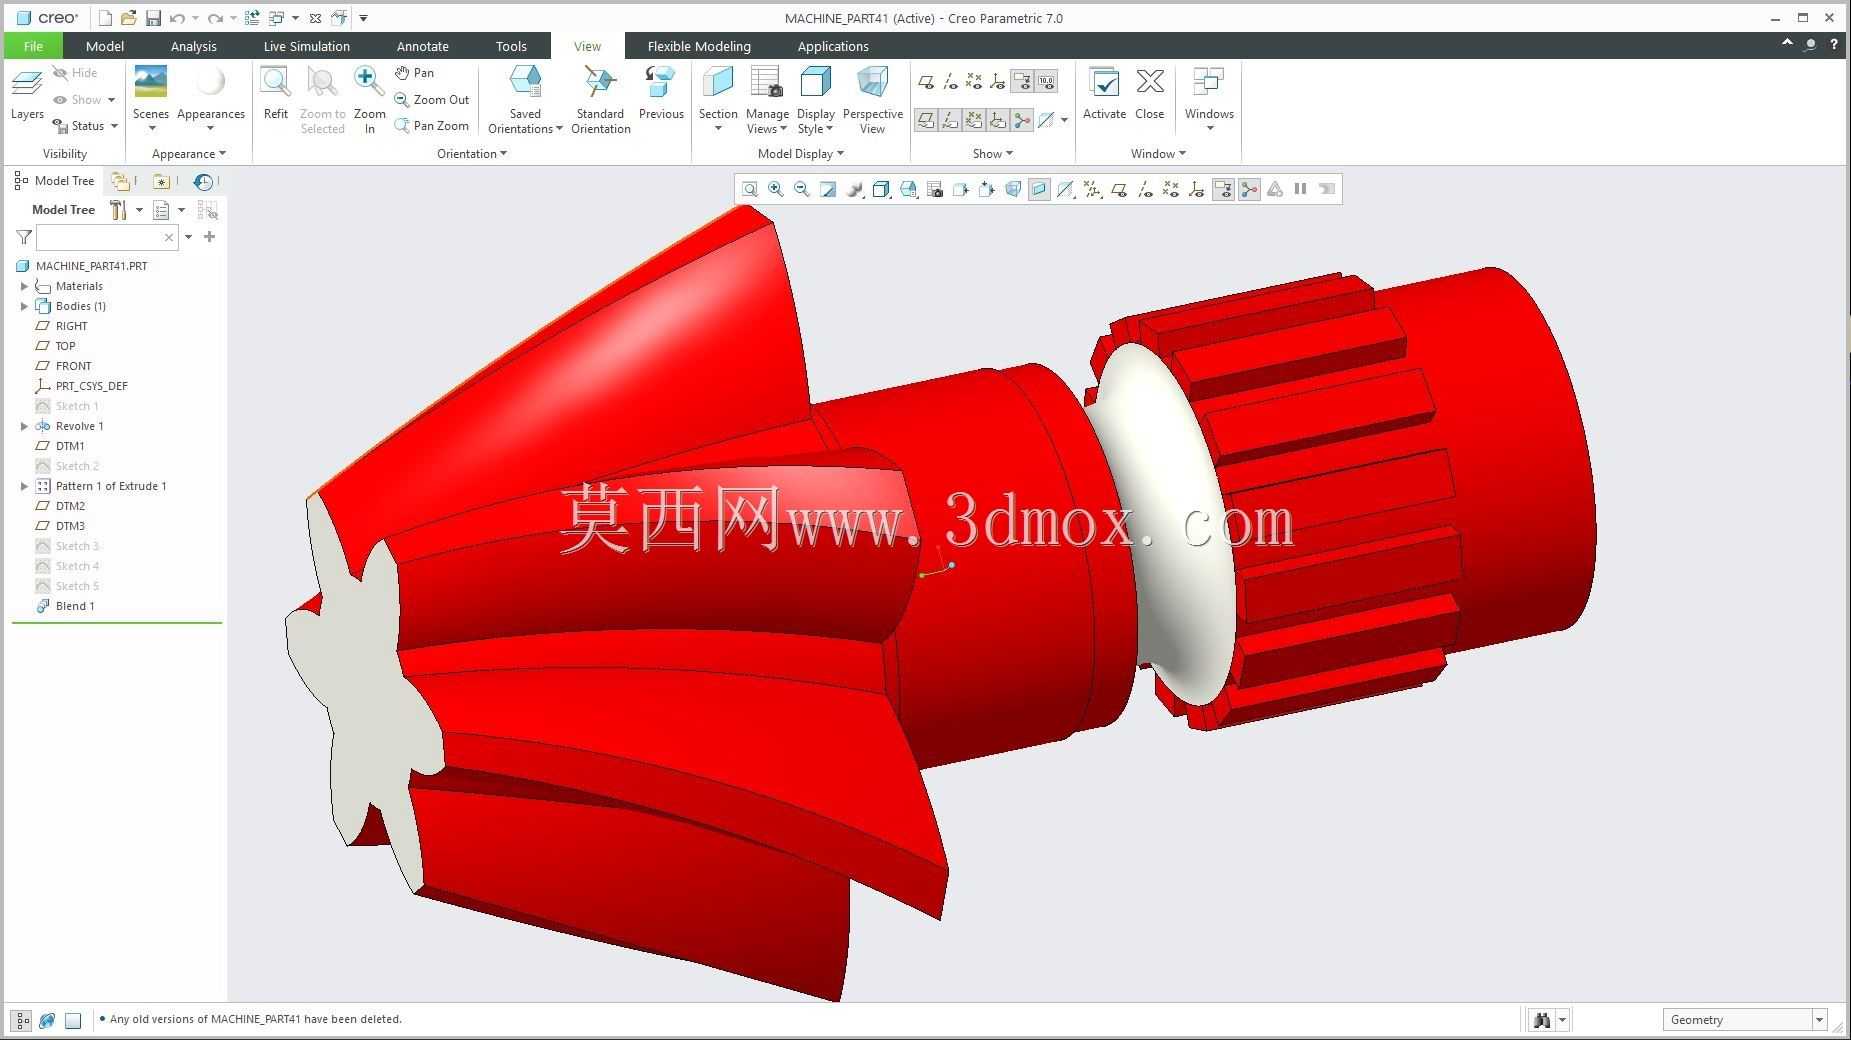Expand the Appearance group menu

pos(189,154)
